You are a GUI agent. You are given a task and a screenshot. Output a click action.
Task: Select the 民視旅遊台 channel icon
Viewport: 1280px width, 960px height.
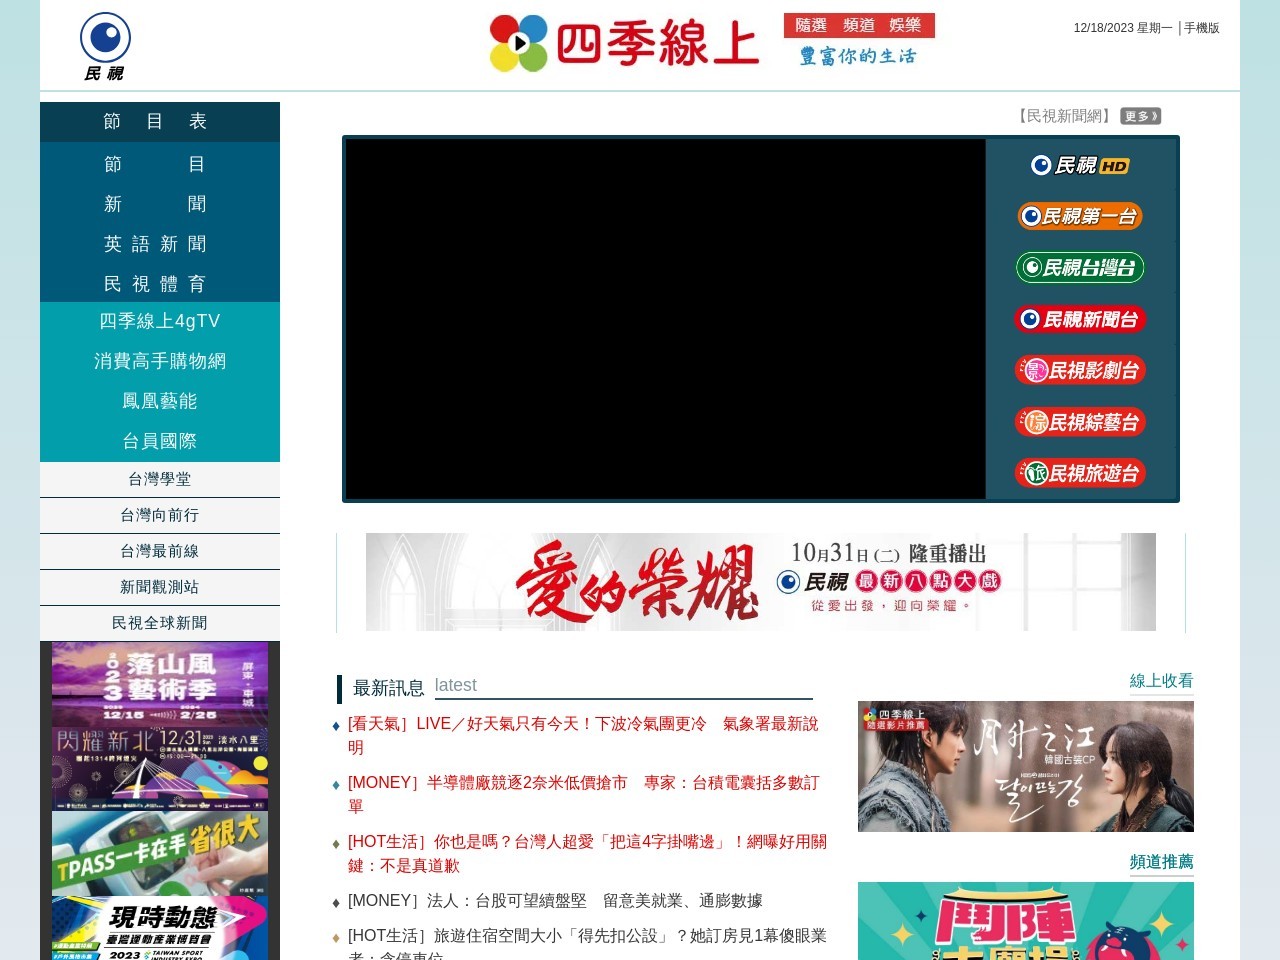click(1081, 473)
